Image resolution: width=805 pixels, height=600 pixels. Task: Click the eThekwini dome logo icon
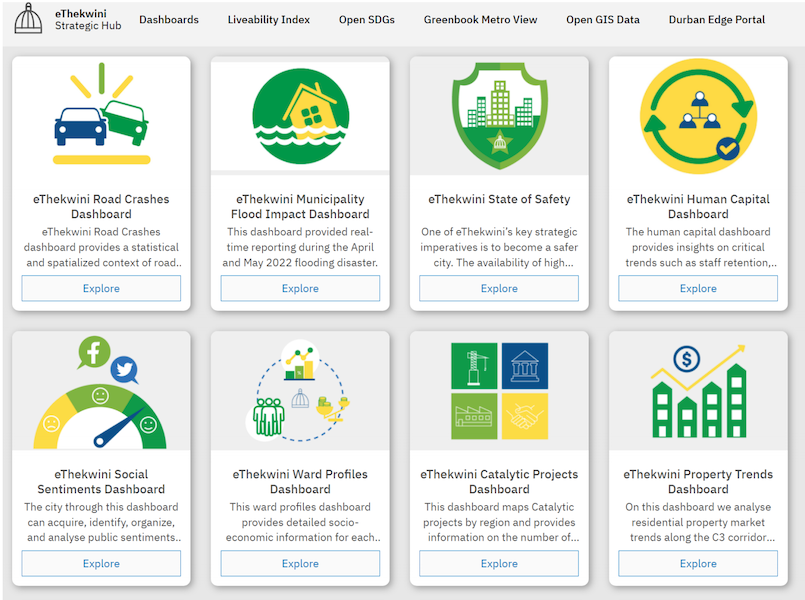28,18
